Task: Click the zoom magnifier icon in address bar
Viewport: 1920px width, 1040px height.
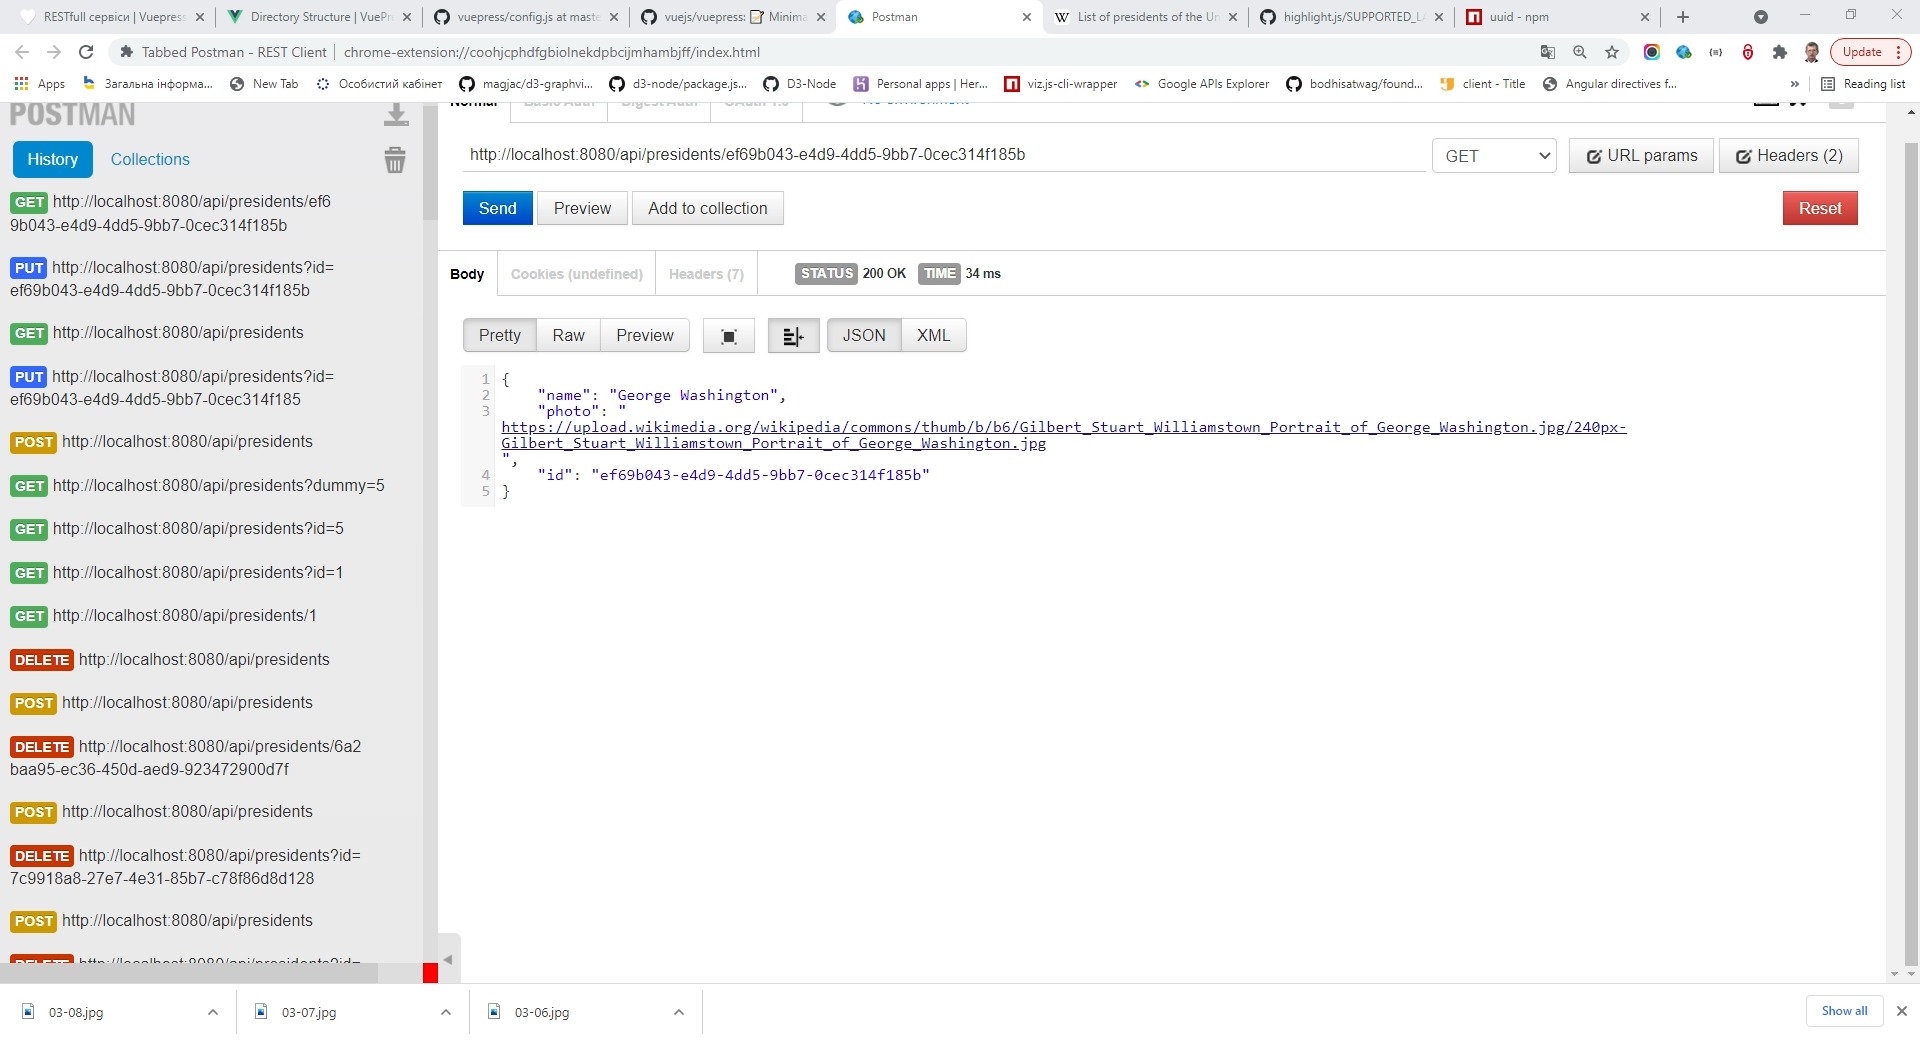Action: (1580, 52)
